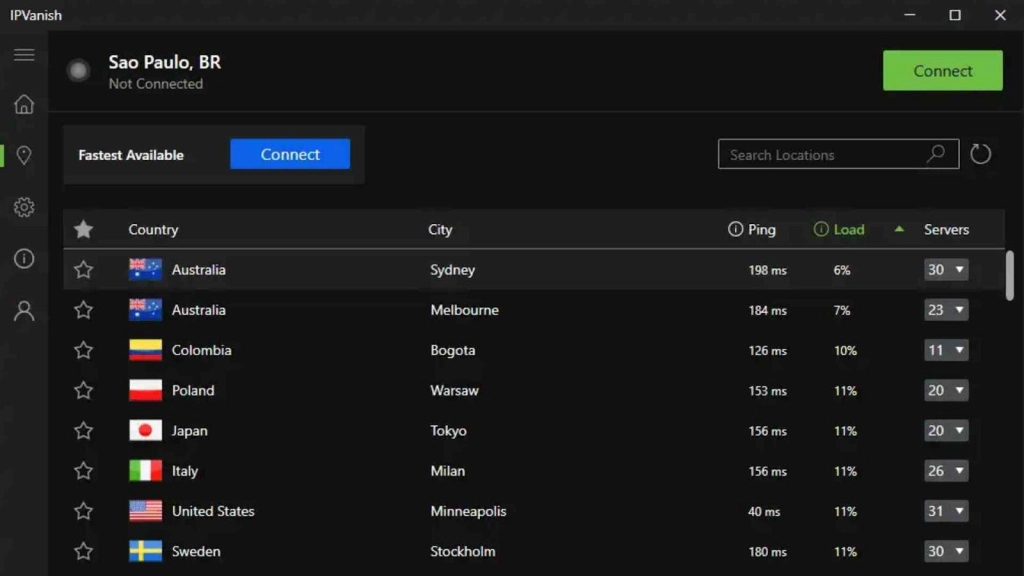This screenshot has width=1024, height=576.
Task: Click the Italy flag icon
Action: (145, 471)
